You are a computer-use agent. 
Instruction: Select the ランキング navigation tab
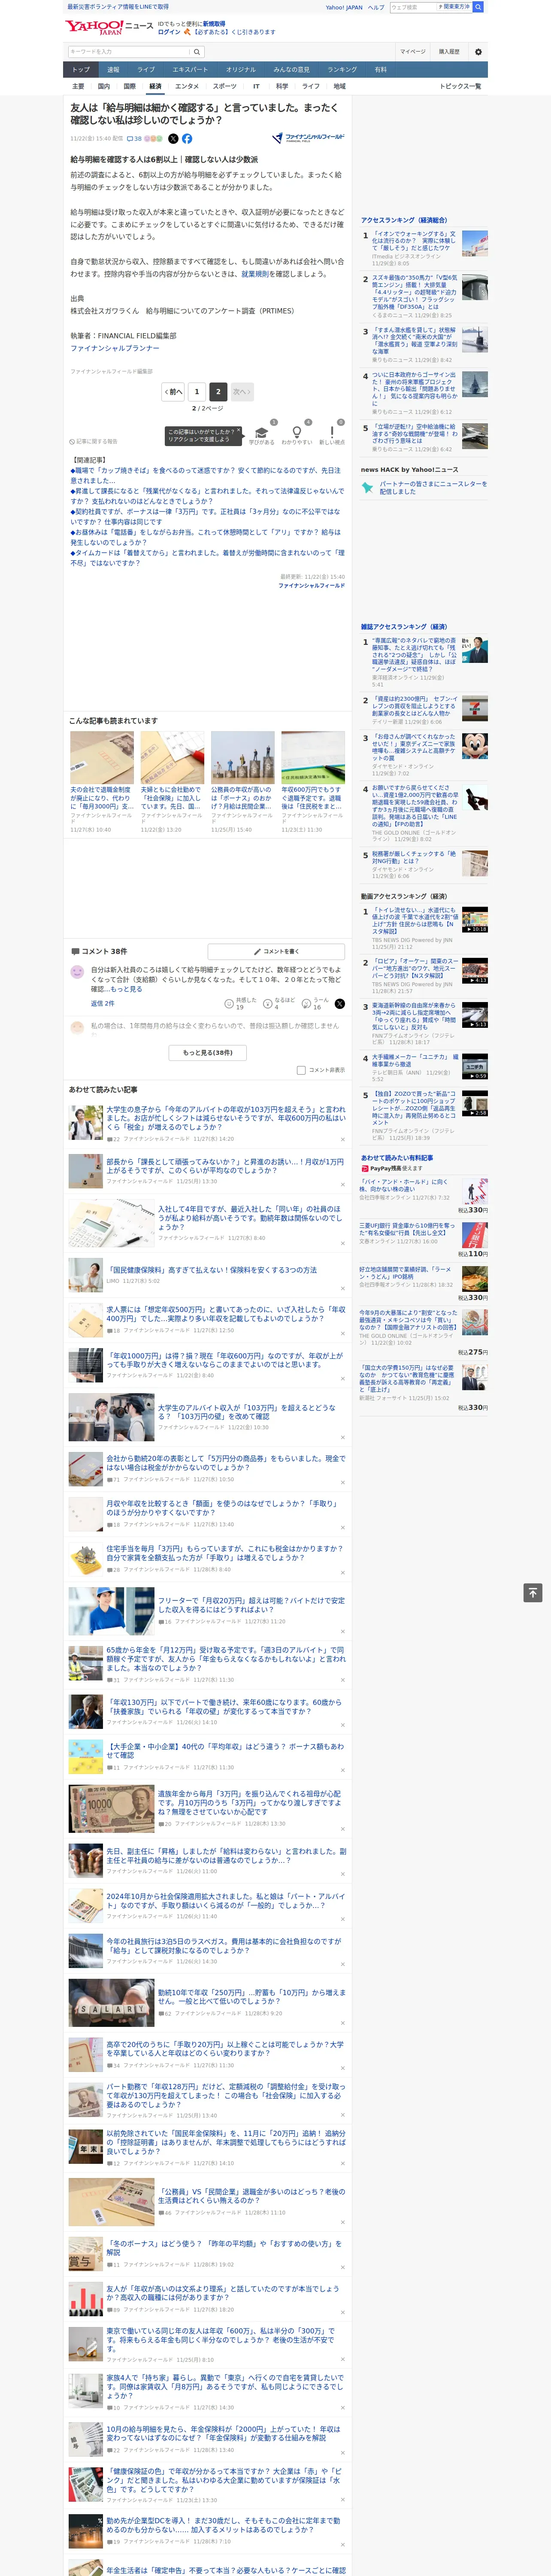coord(342,70)
